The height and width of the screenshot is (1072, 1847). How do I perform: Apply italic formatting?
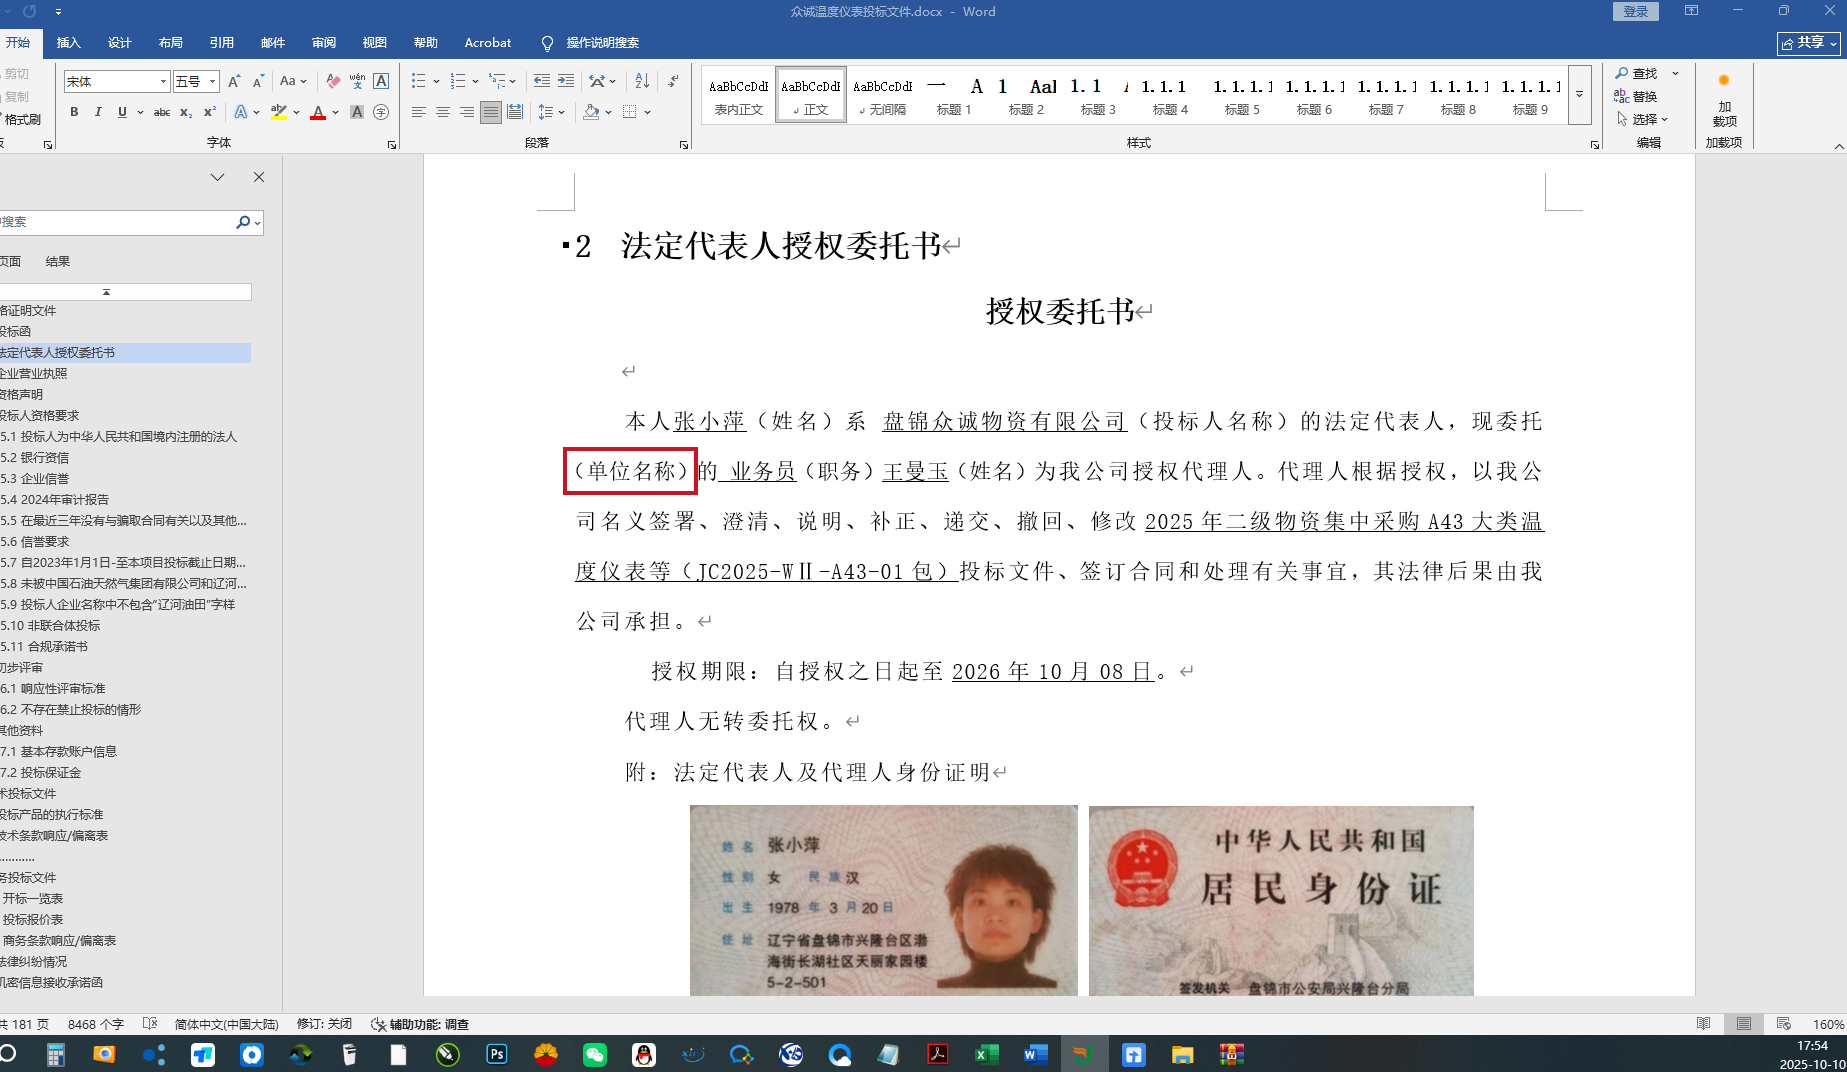coord(98,112)
